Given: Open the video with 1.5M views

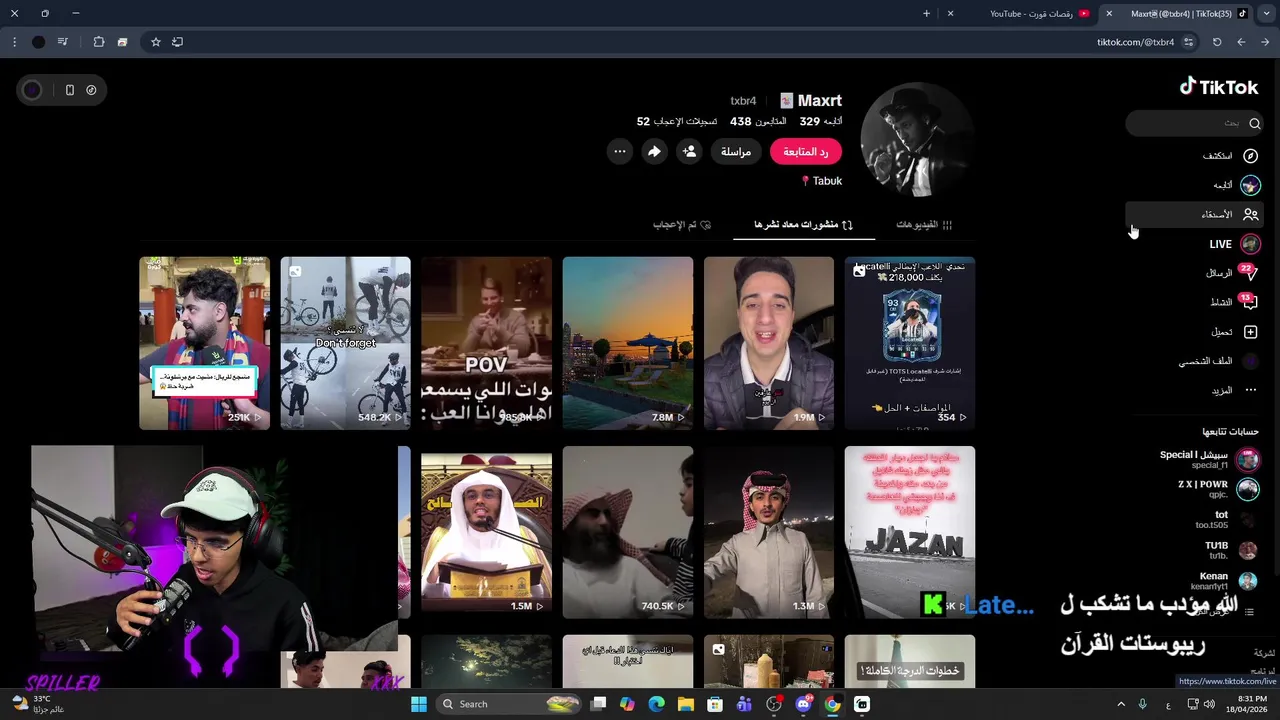Looking at the screenshot, I should tap(487, 532).
